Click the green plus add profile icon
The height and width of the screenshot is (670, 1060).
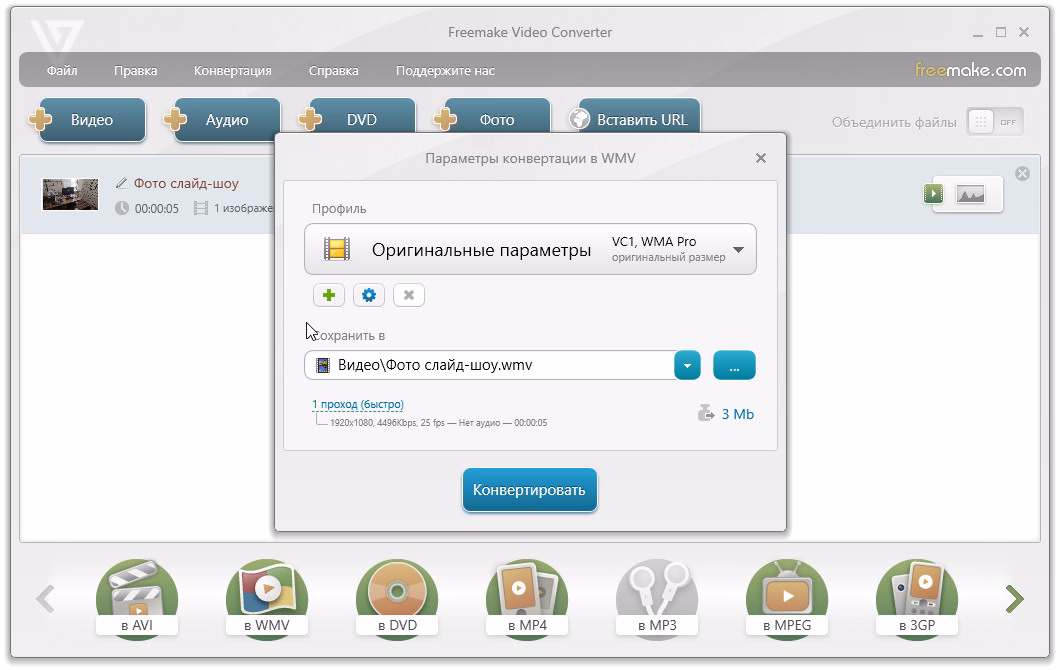(x=328, y=295)
